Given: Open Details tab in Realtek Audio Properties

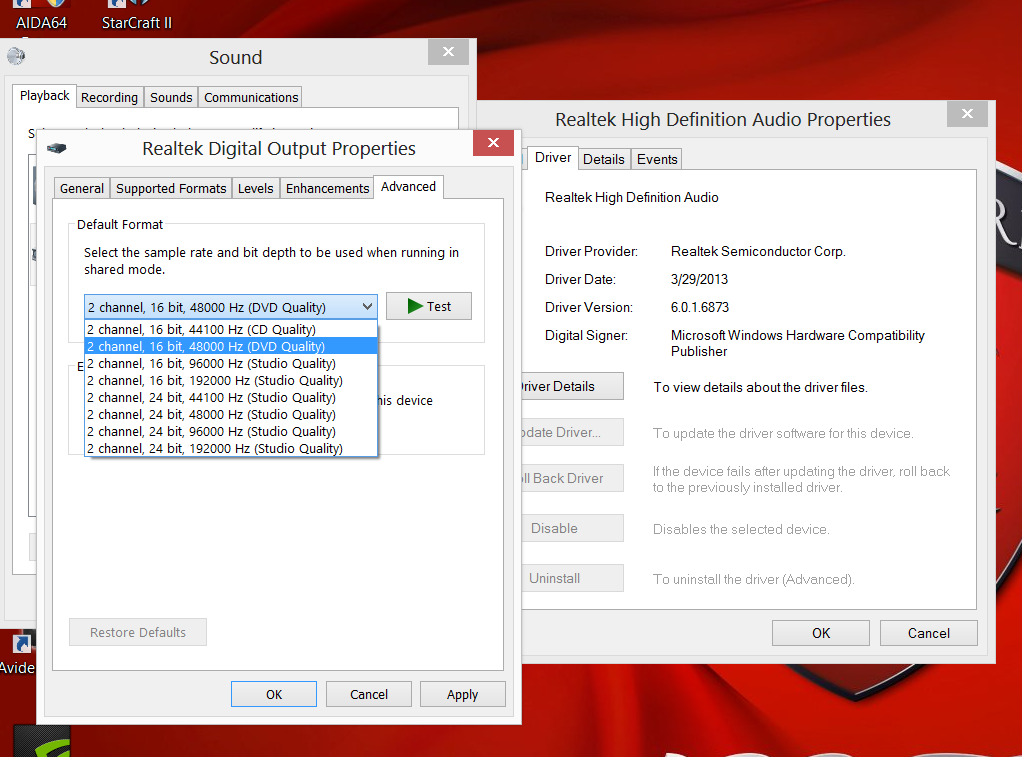Looking at the screenshot, I should point(604,159).
